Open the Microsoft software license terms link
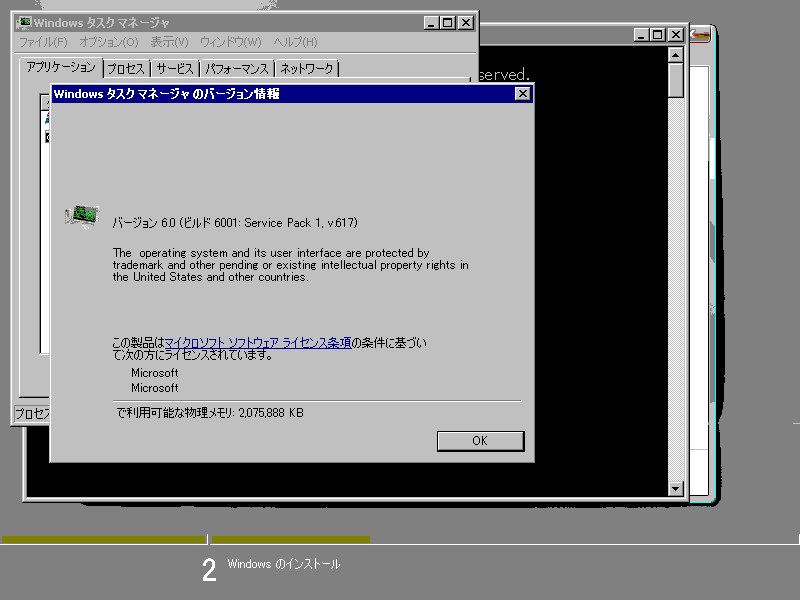Screen dimensions: 800x600 click(258, 343)
